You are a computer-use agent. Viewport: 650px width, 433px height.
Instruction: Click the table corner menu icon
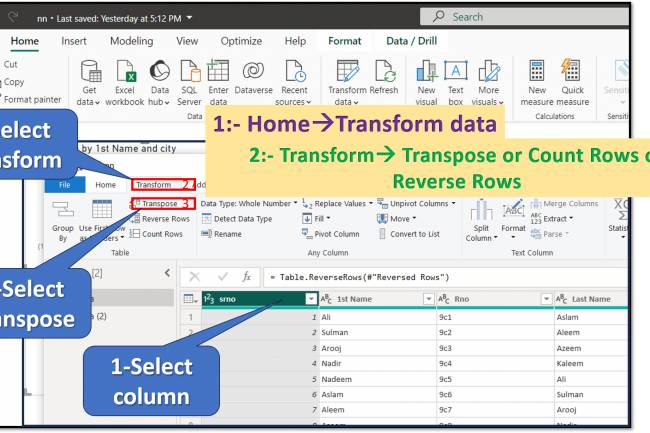[x=190, y=299]
